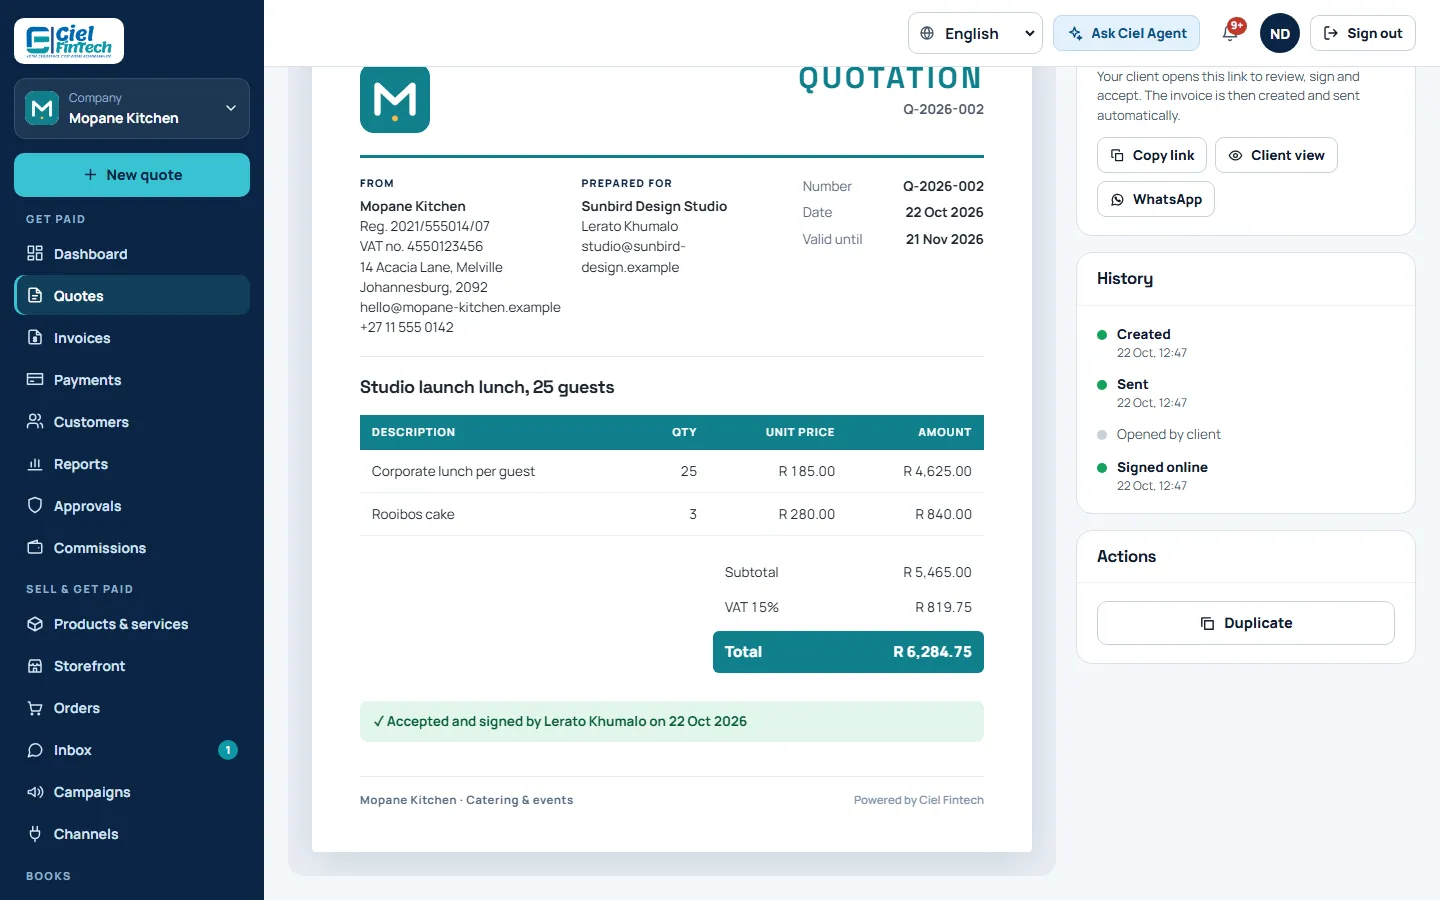
Task: Go to Quotes section
Action: pyautogui.click(x=132, y=296)
